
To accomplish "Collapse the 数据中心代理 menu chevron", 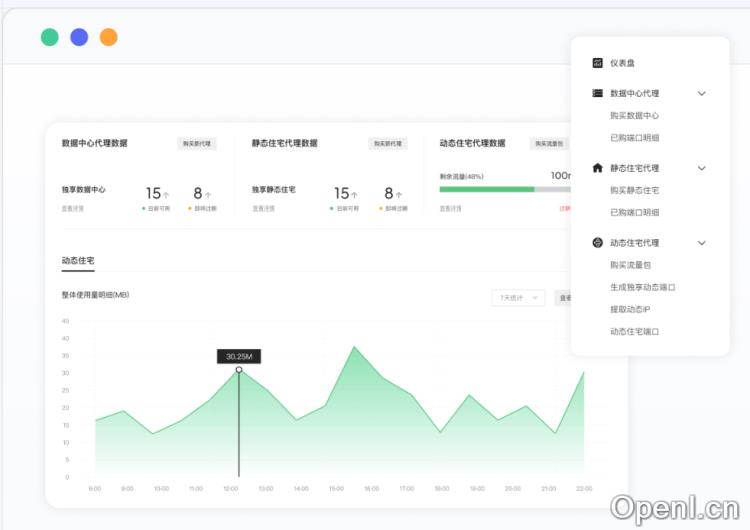I will [x=701, y=93].
